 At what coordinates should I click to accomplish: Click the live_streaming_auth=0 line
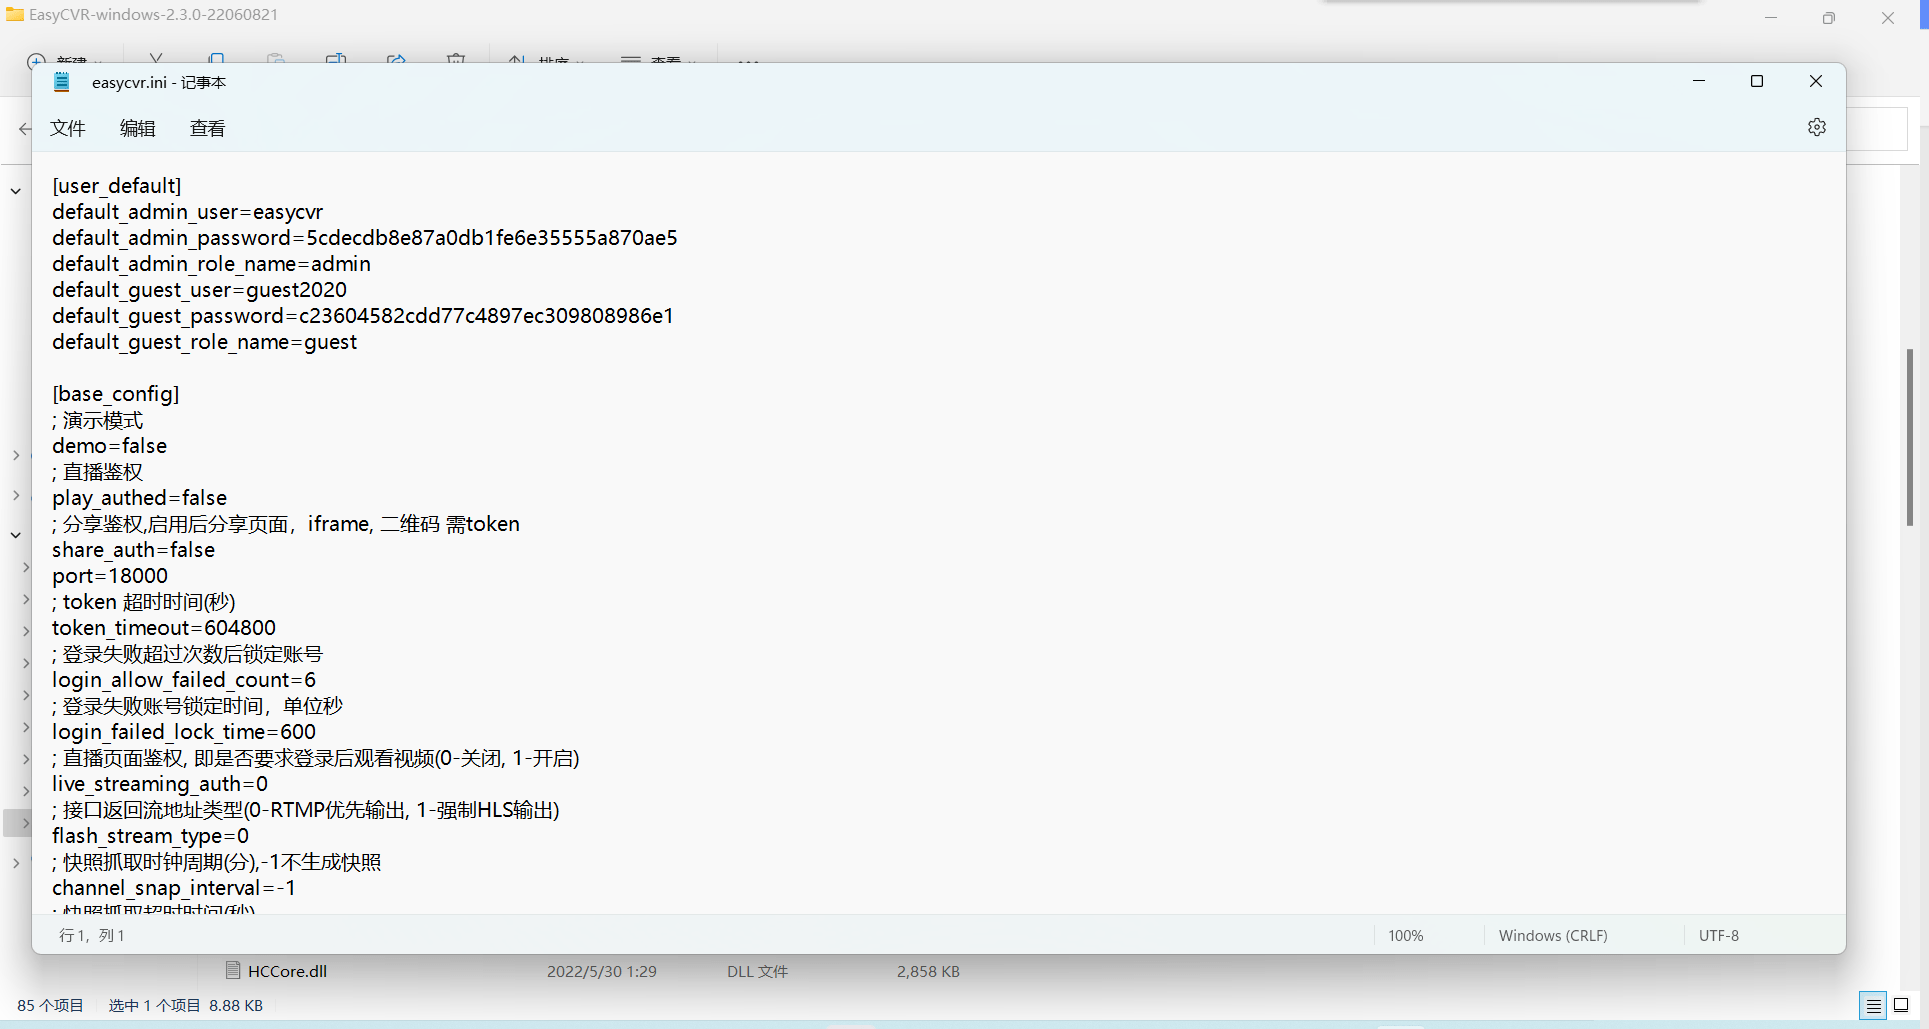(x=160, y=783)
